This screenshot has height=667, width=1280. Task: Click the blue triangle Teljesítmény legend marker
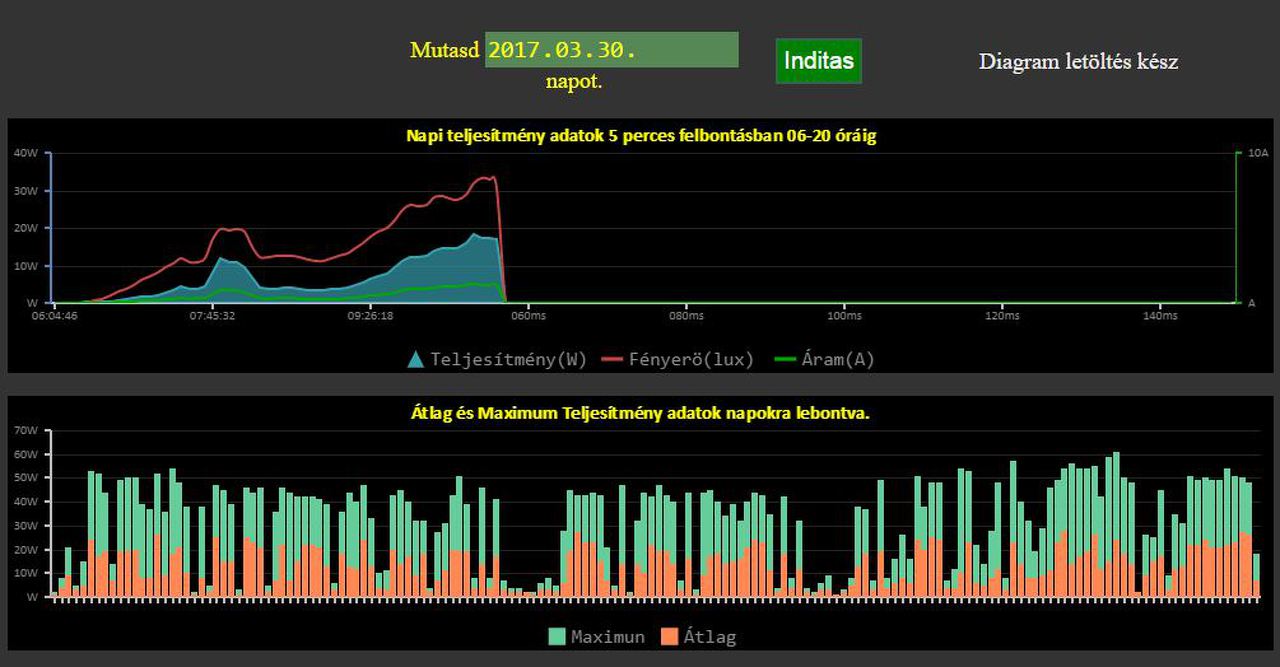point(416,359)
